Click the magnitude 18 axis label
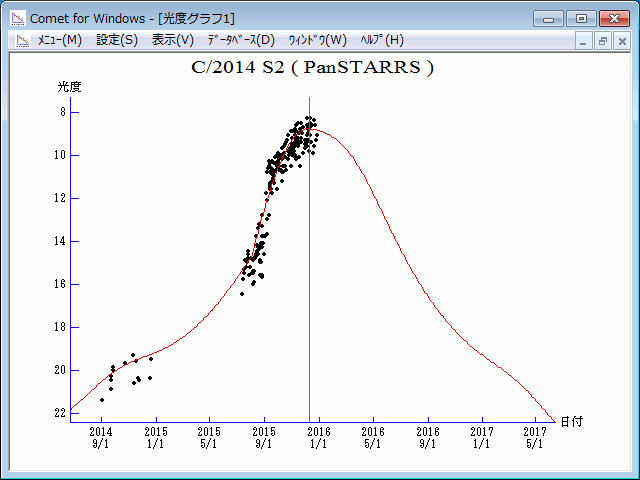 (x=60, y=327)
